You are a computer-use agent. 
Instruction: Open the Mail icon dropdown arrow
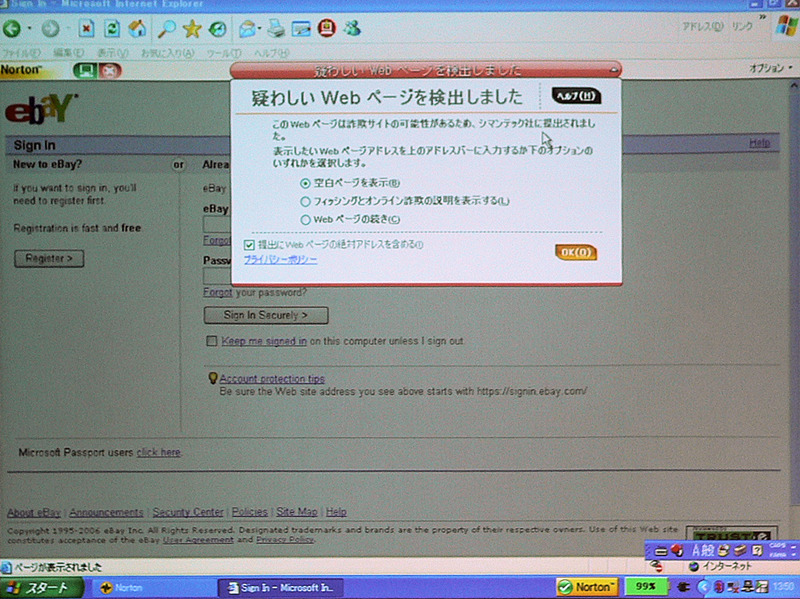click(x=260, y=29)
